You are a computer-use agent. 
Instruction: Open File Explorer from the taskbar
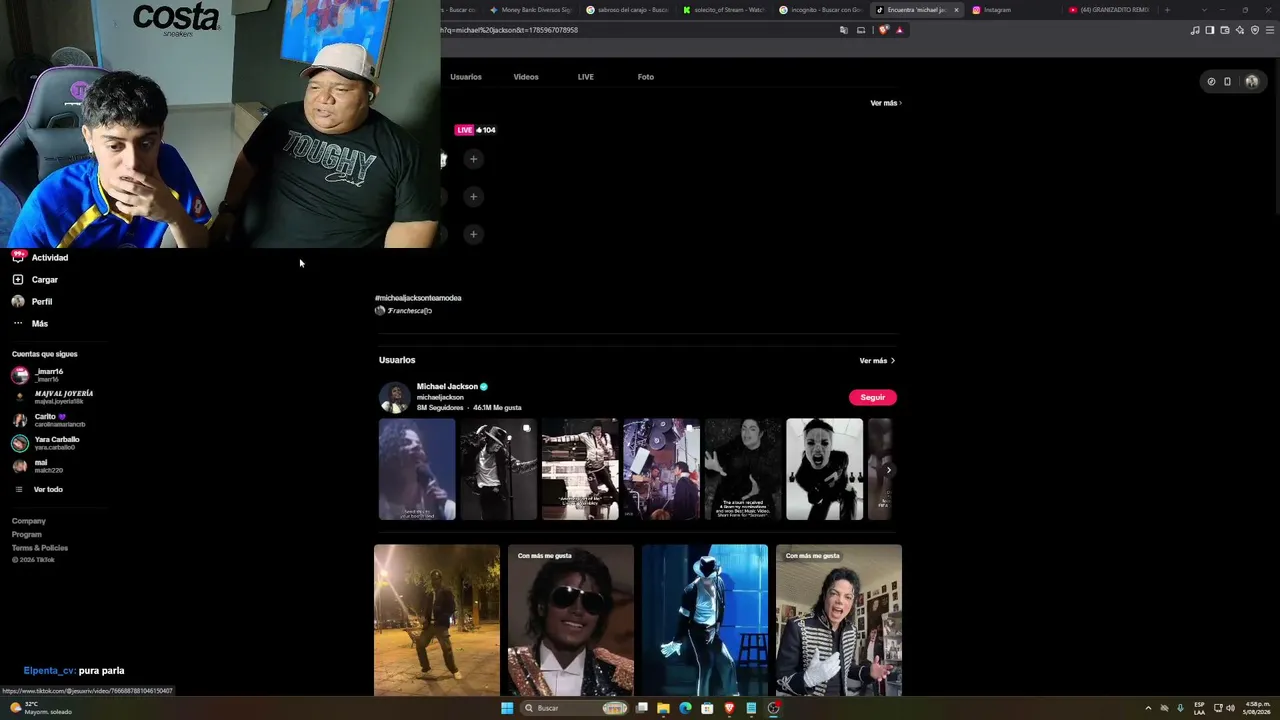pyautogui.click(x=663, y=708)
